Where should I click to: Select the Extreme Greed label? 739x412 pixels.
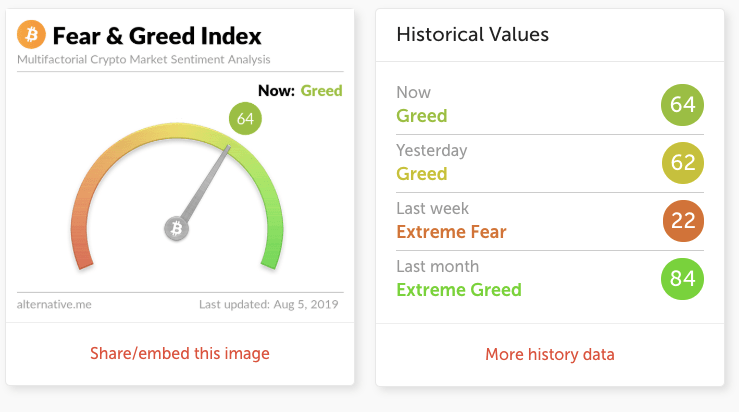pyautogui.click(x=459, y=290)
